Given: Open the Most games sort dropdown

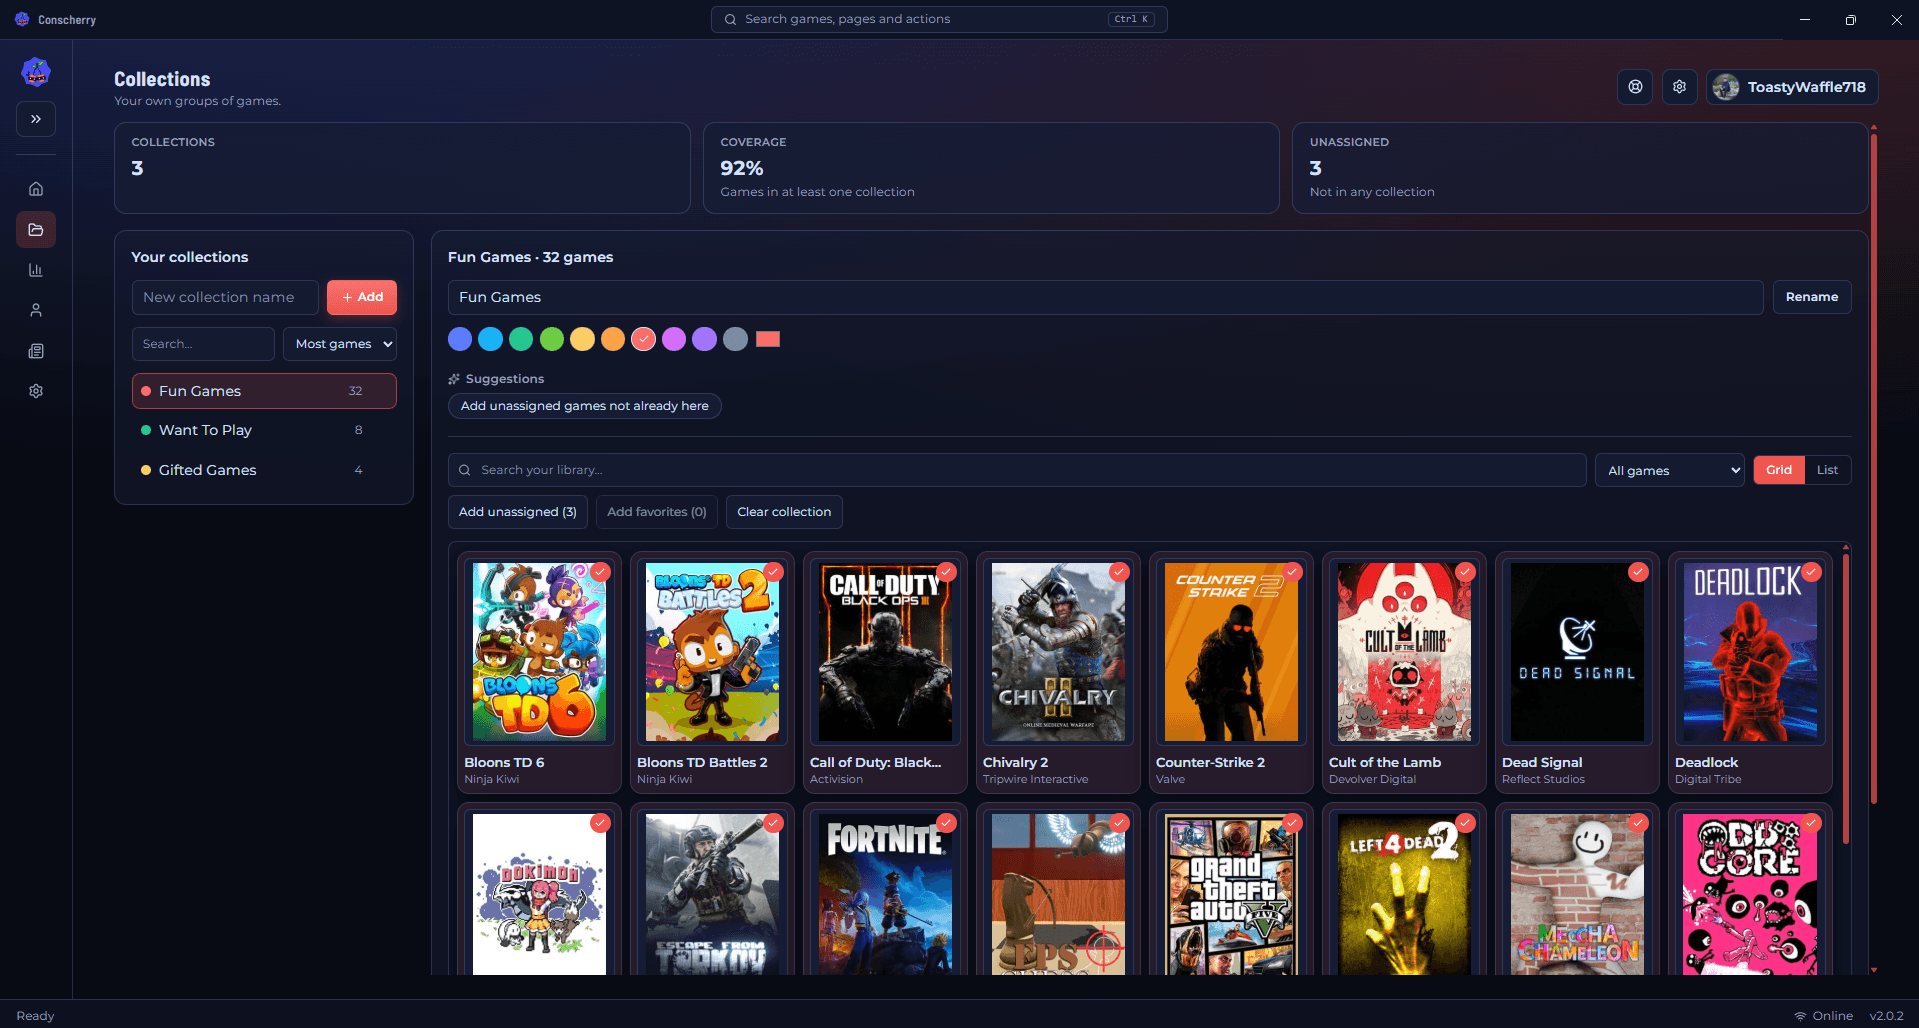Looking at the screenshot, I should (x=340, y=344).
